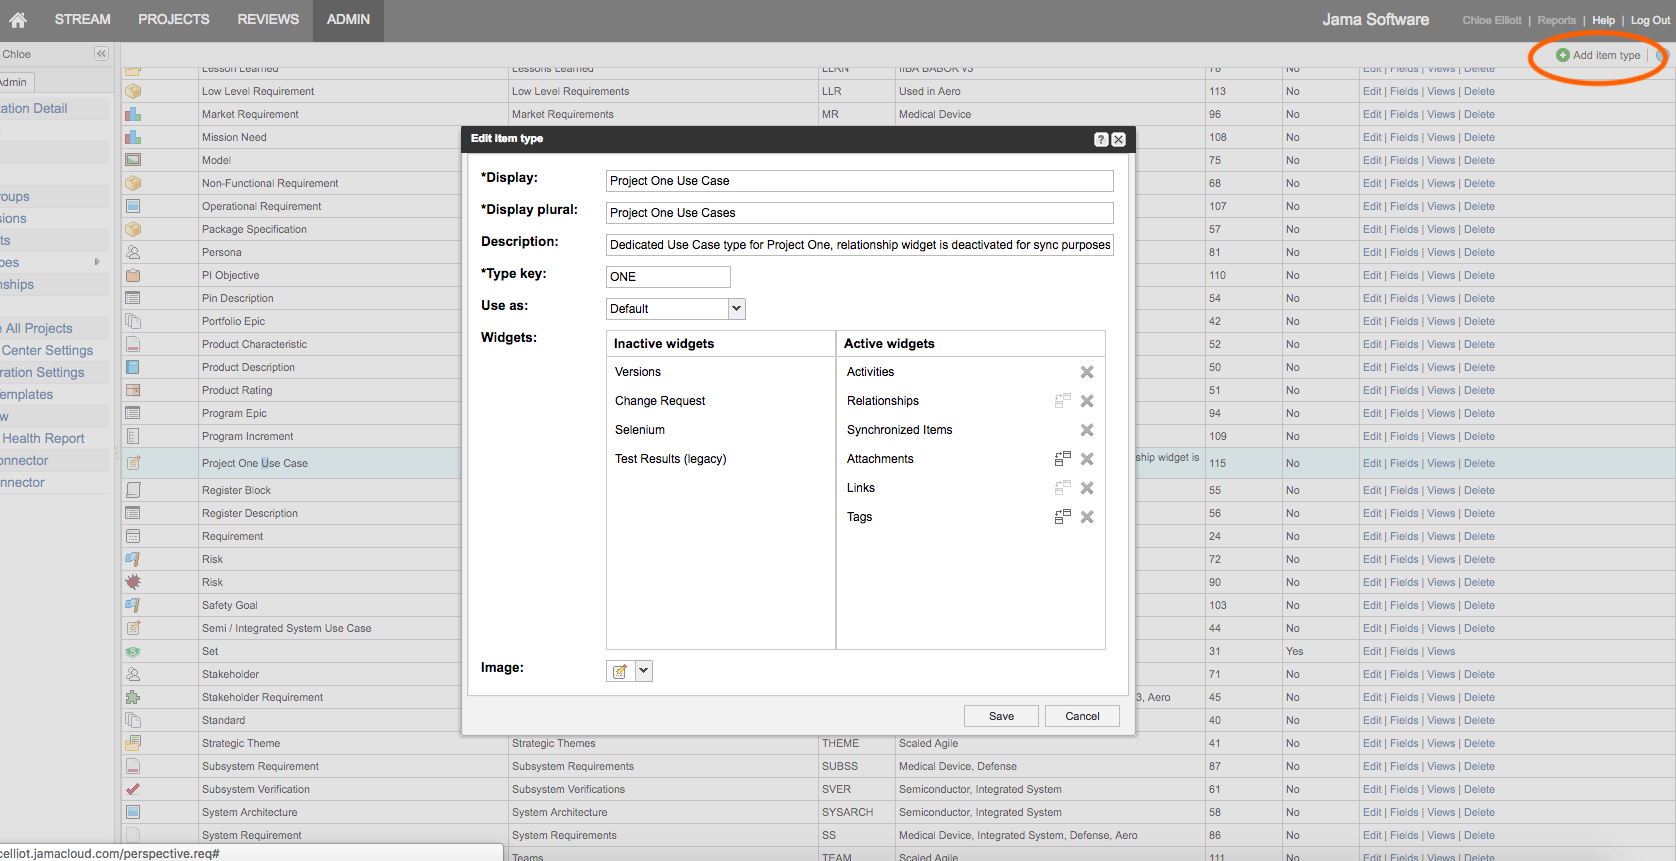Click the Safety Goal flag icon
Image resolution: width=1676 pixels, height=861 pixels.
(133, 605)
